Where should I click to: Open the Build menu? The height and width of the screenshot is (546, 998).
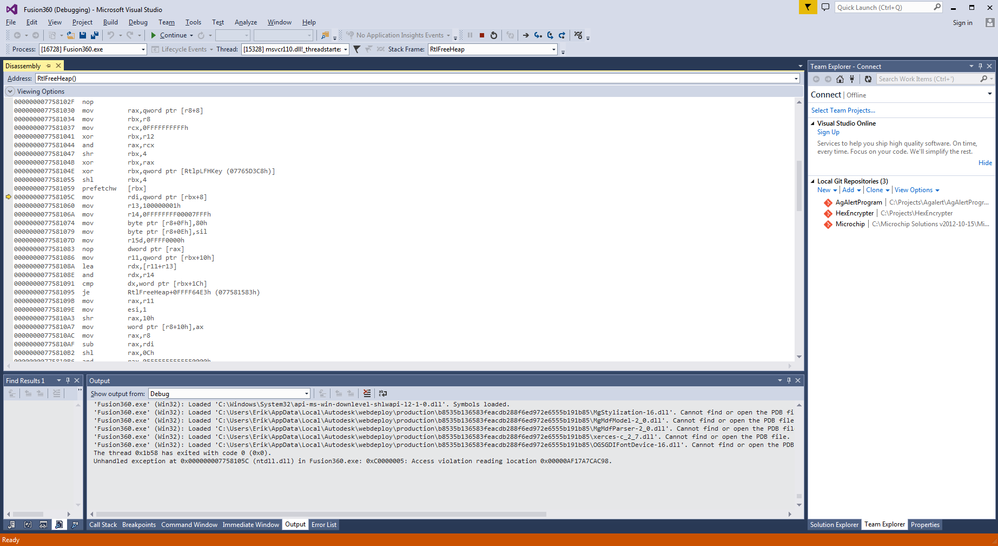pos(110,22)
